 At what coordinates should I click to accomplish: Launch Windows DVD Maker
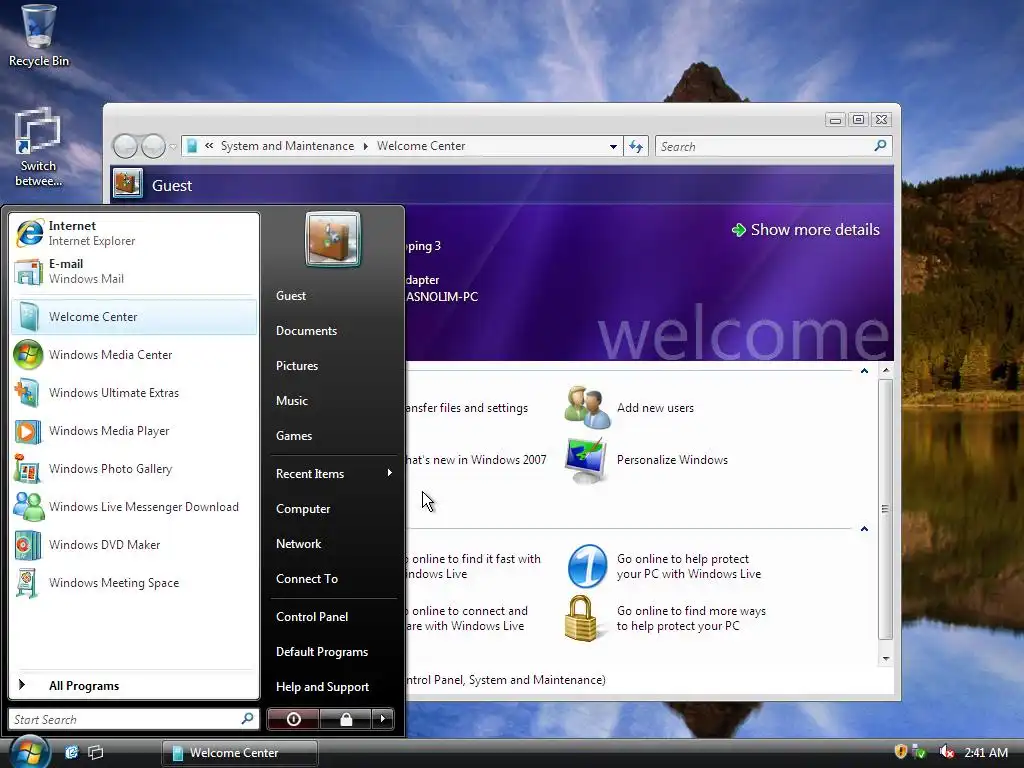(x=134, y=545)
